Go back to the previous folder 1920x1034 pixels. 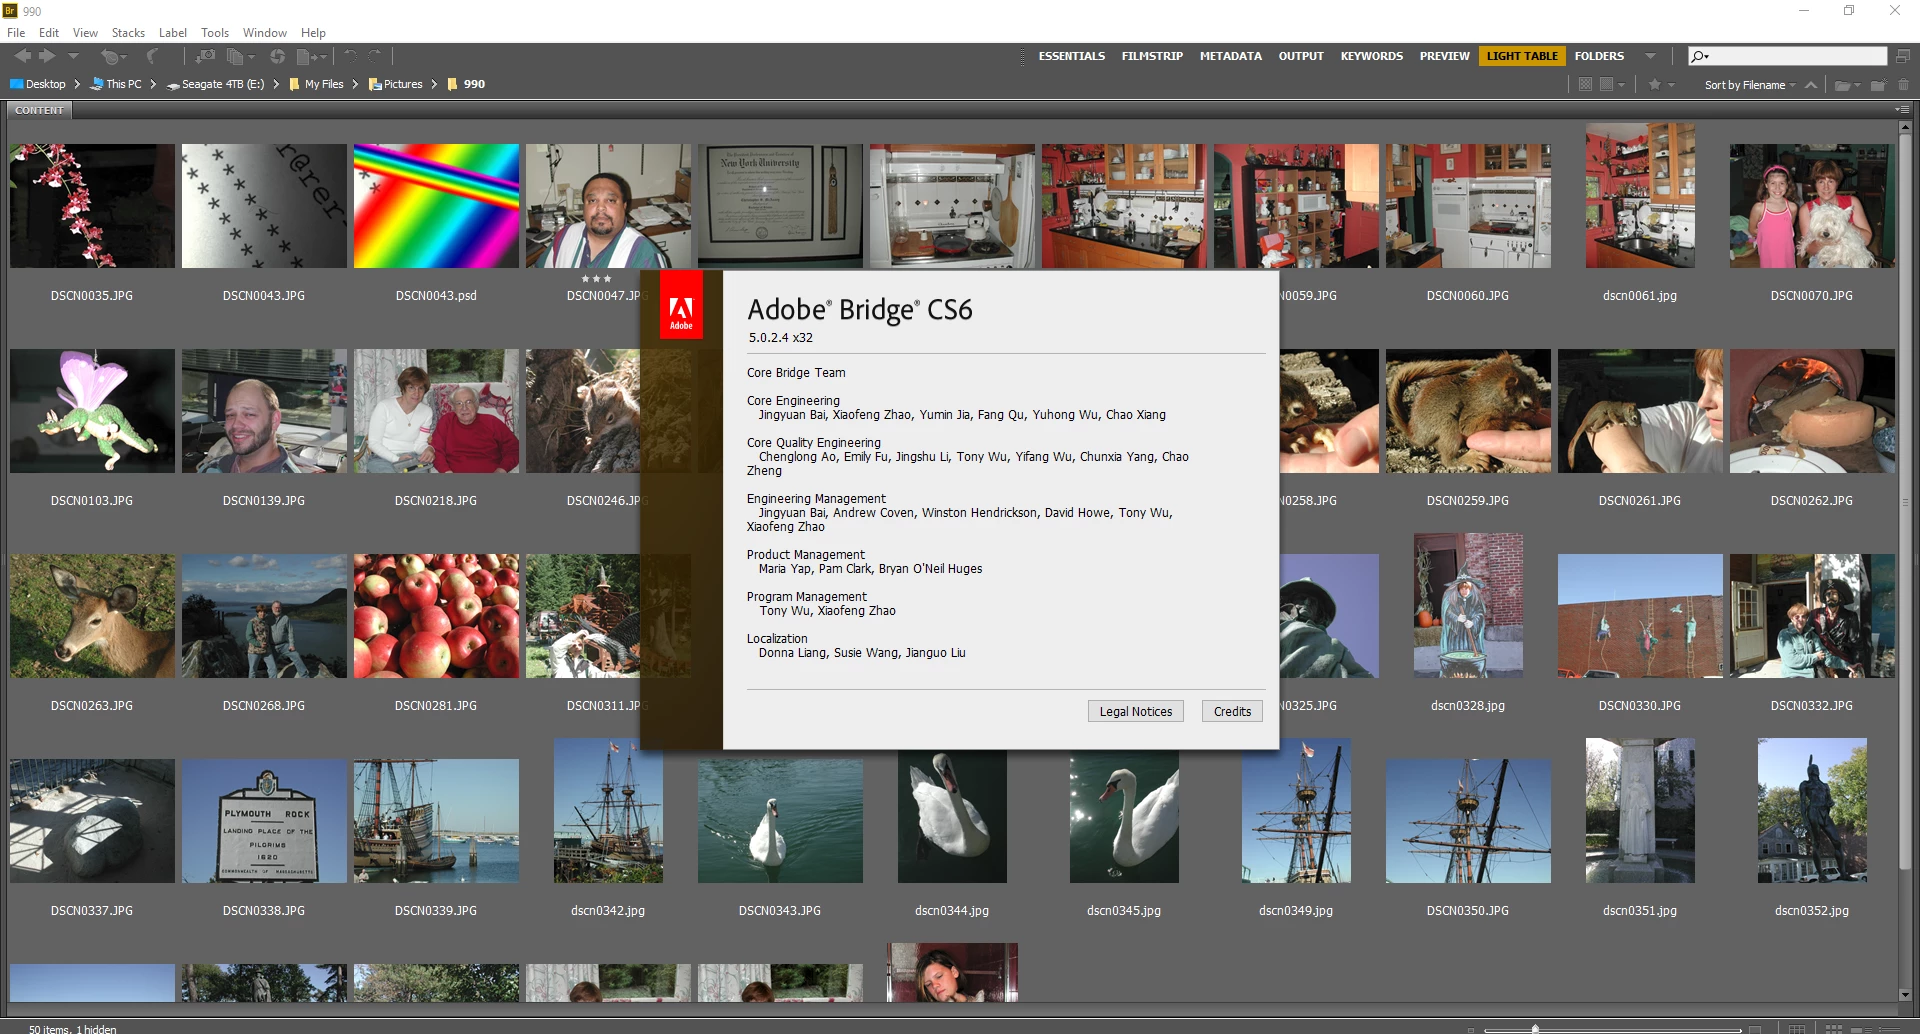pos(22,57)
